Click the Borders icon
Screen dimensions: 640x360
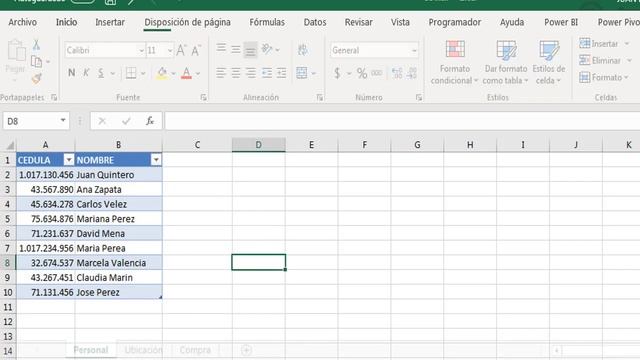point(131,73)
